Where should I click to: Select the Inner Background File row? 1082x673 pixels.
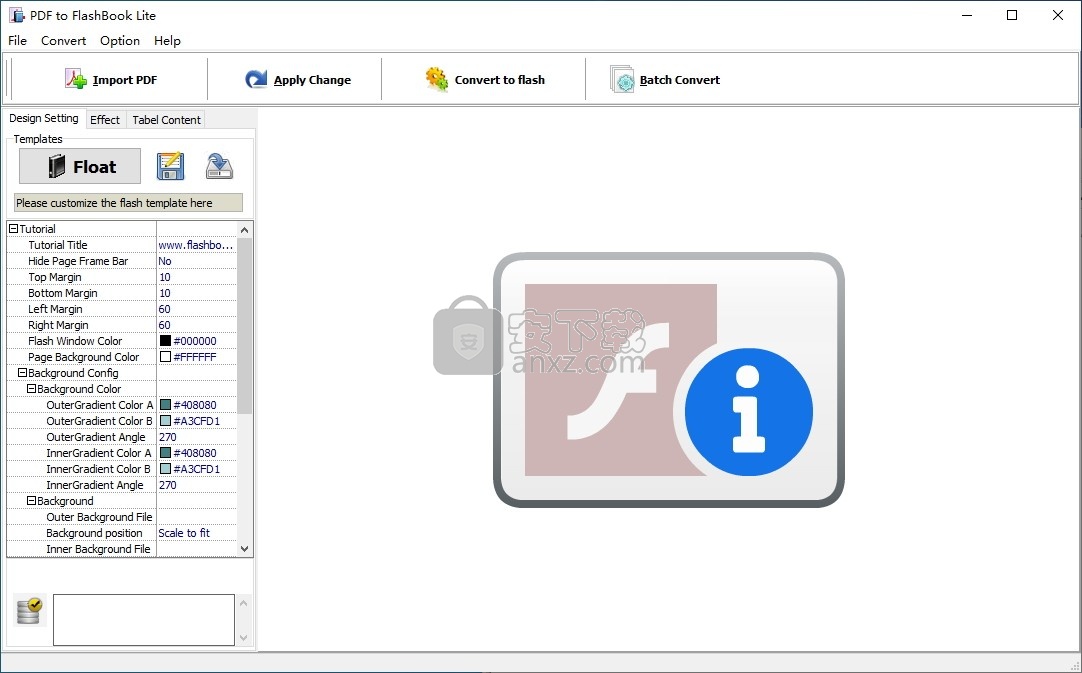coord(122,549)
